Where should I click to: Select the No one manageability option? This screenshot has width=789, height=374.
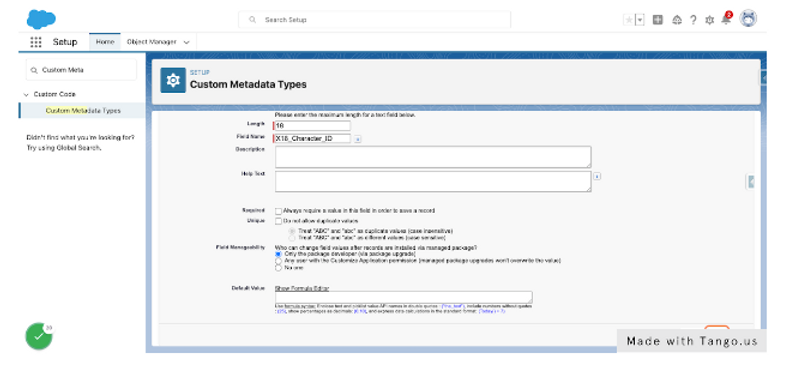click(278, 268)
